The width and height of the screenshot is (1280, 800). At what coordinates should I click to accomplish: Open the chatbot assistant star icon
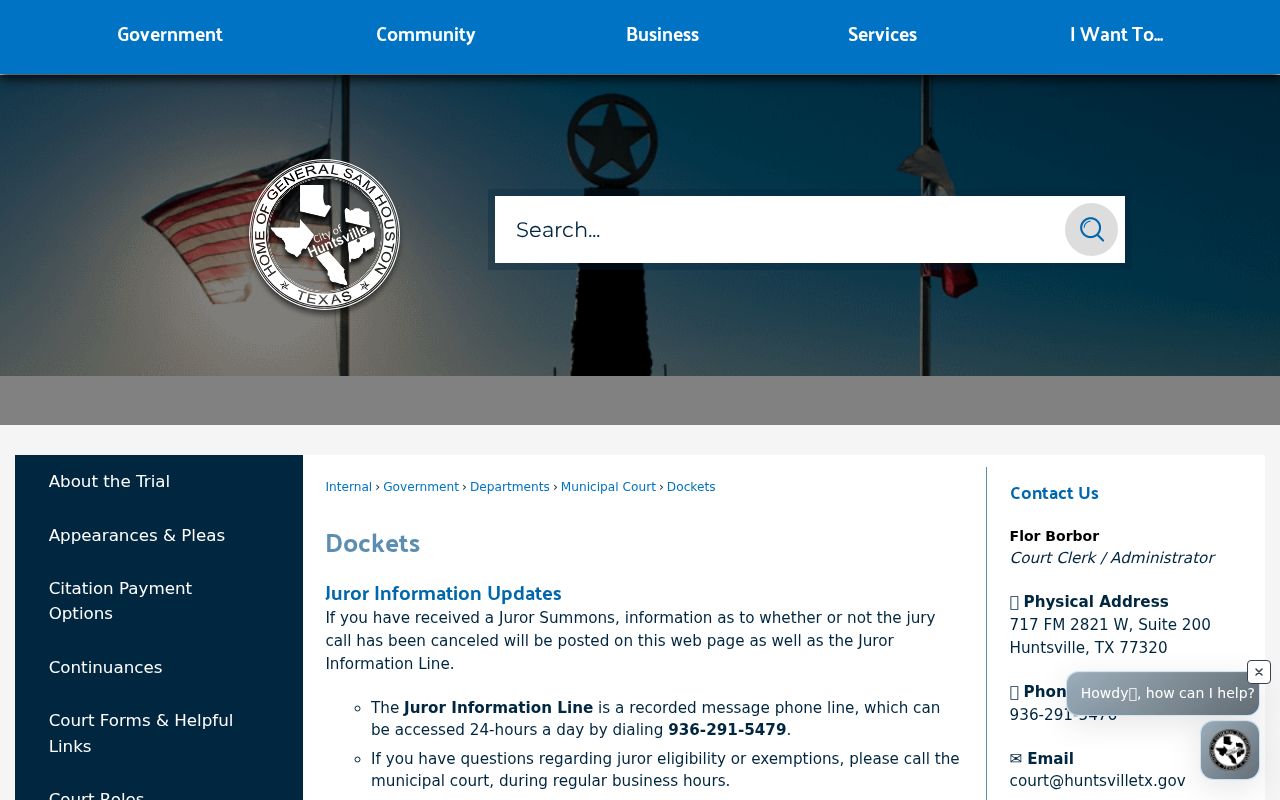[1230, 750]
